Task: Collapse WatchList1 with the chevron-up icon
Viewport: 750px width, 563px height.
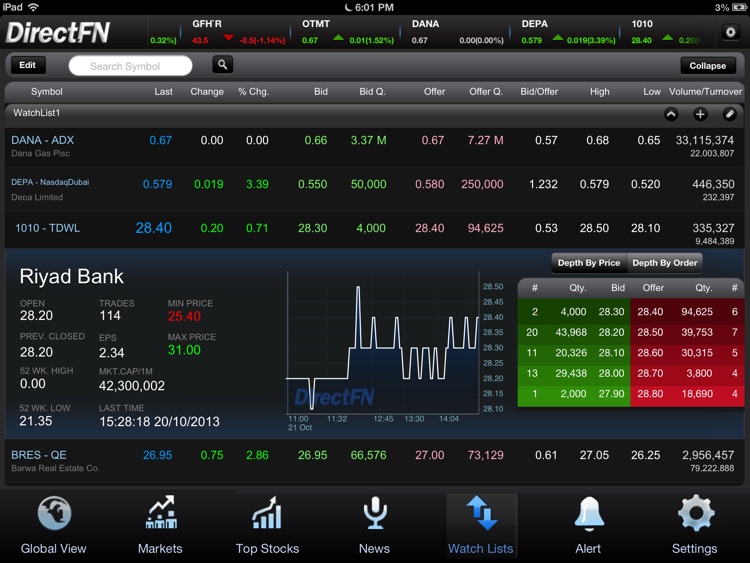Action: click(x=671, y=114)
